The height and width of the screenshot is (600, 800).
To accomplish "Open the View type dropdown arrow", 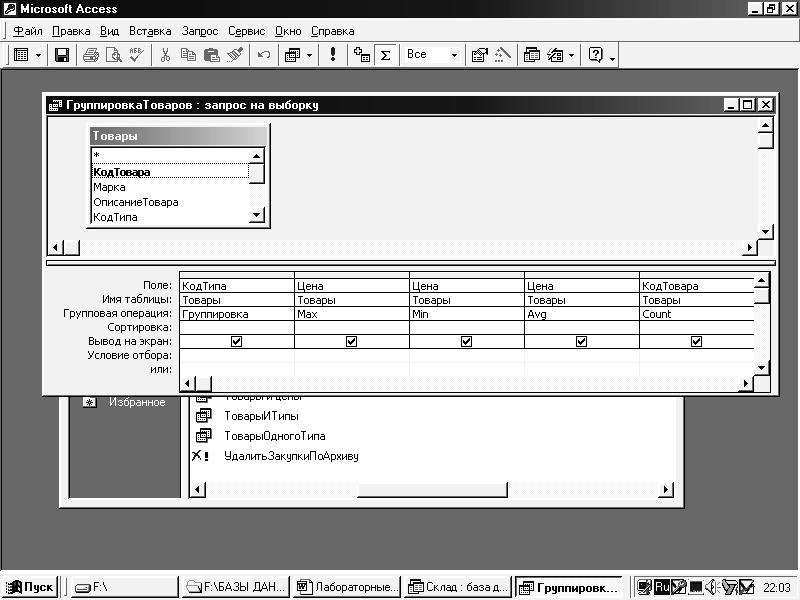I will tap(38, 55).
